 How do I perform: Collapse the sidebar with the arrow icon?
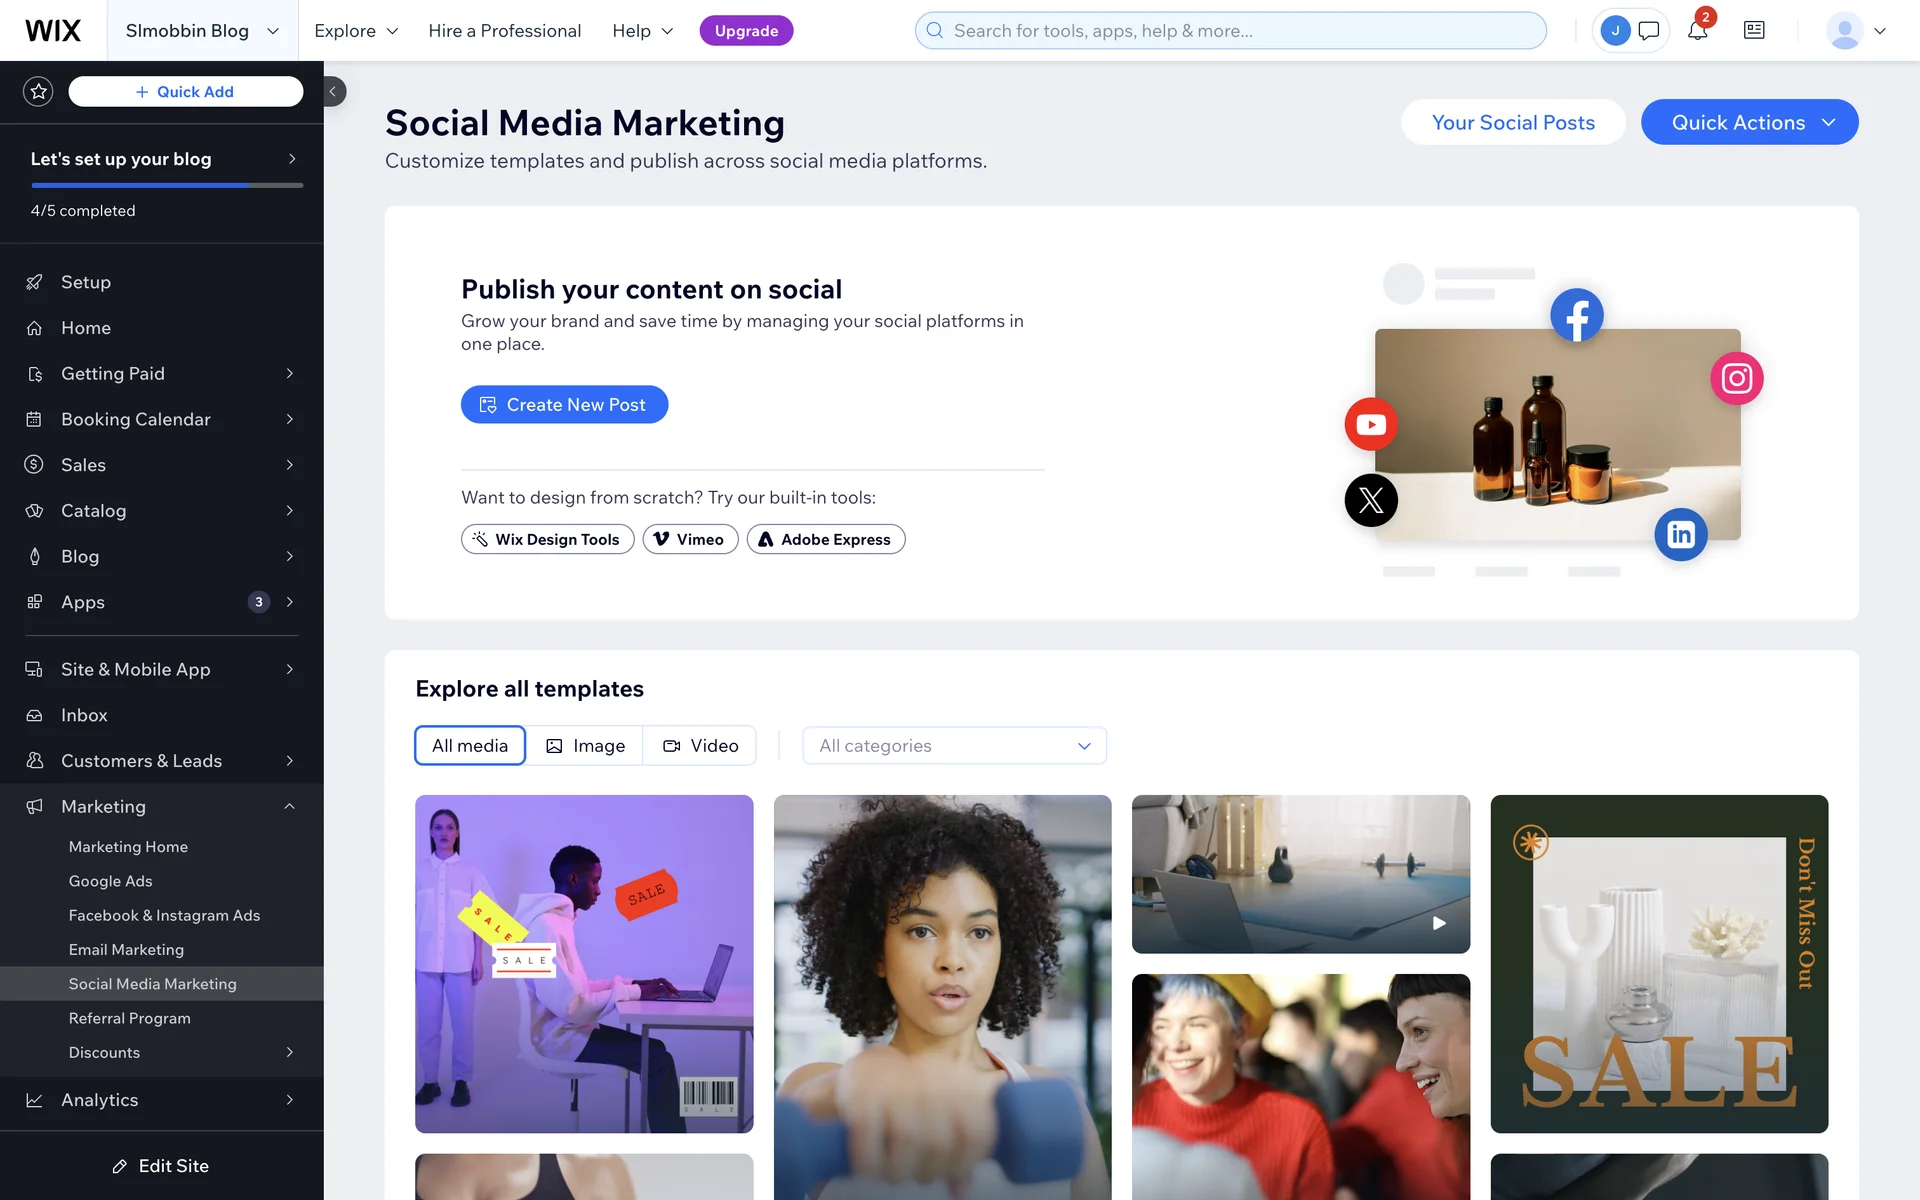point(333,91)
